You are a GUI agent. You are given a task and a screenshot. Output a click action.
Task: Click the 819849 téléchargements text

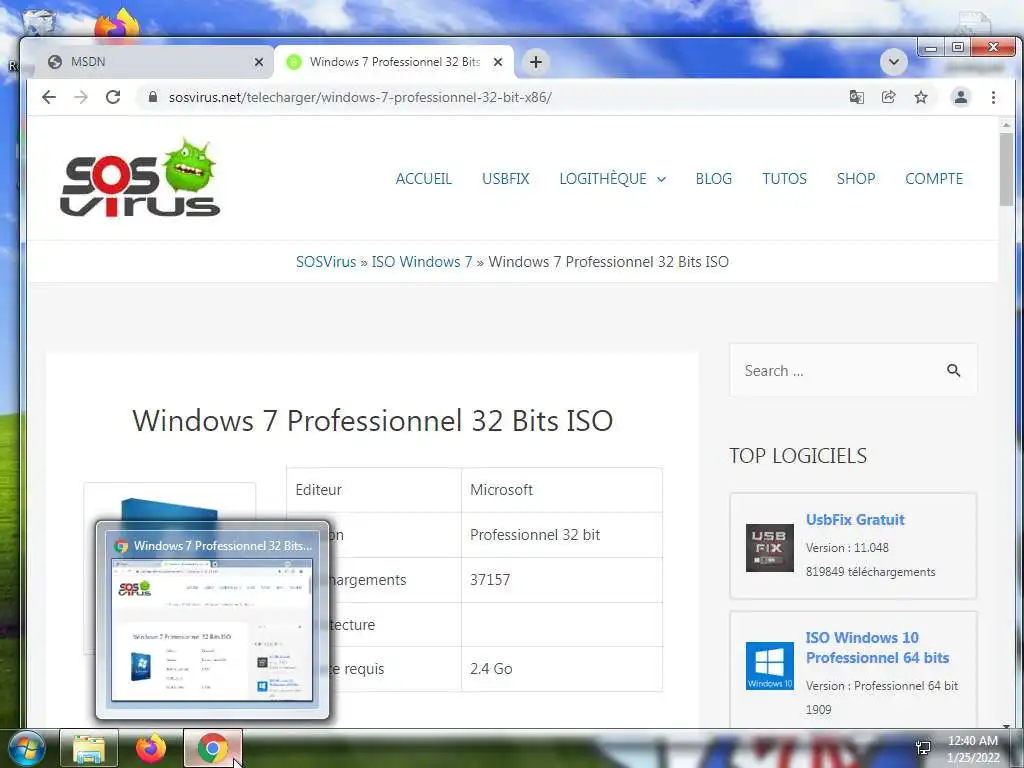click(870, 572)
